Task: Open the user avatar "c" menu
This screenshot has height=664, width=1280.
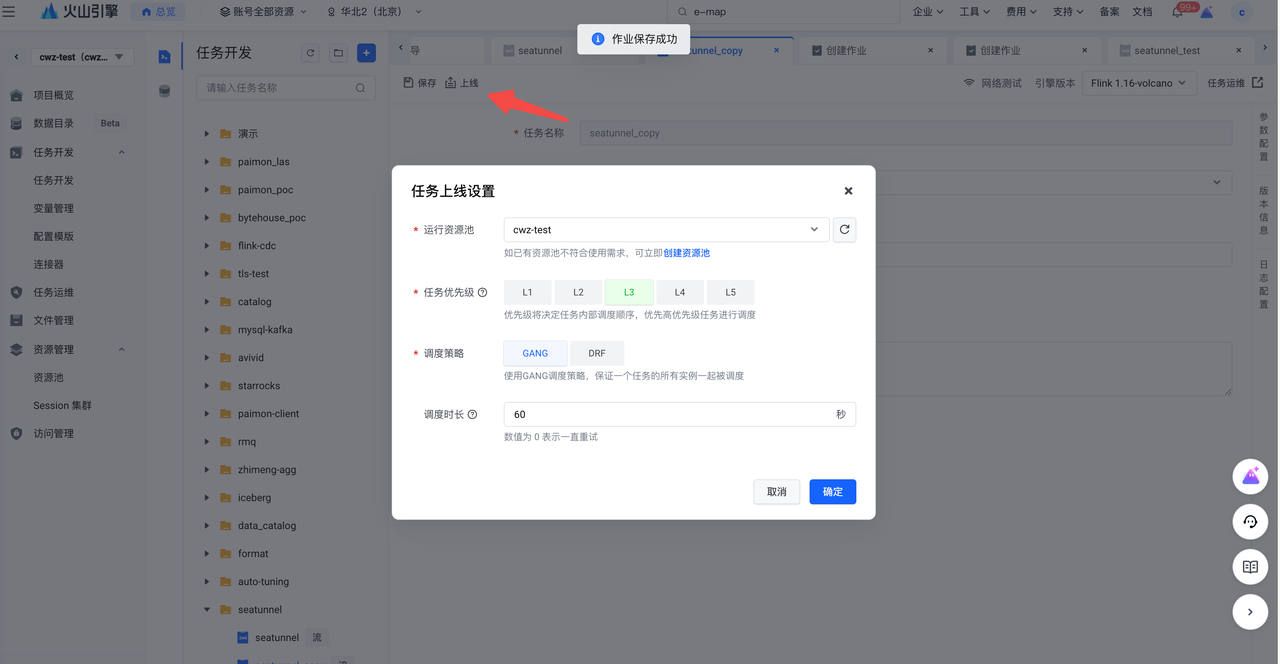Action: pos(1242,12)
